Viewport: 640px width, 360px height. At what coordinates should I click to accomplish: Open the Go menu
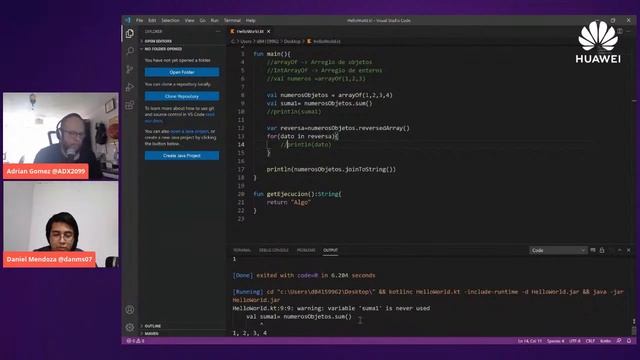click(202, 20)
